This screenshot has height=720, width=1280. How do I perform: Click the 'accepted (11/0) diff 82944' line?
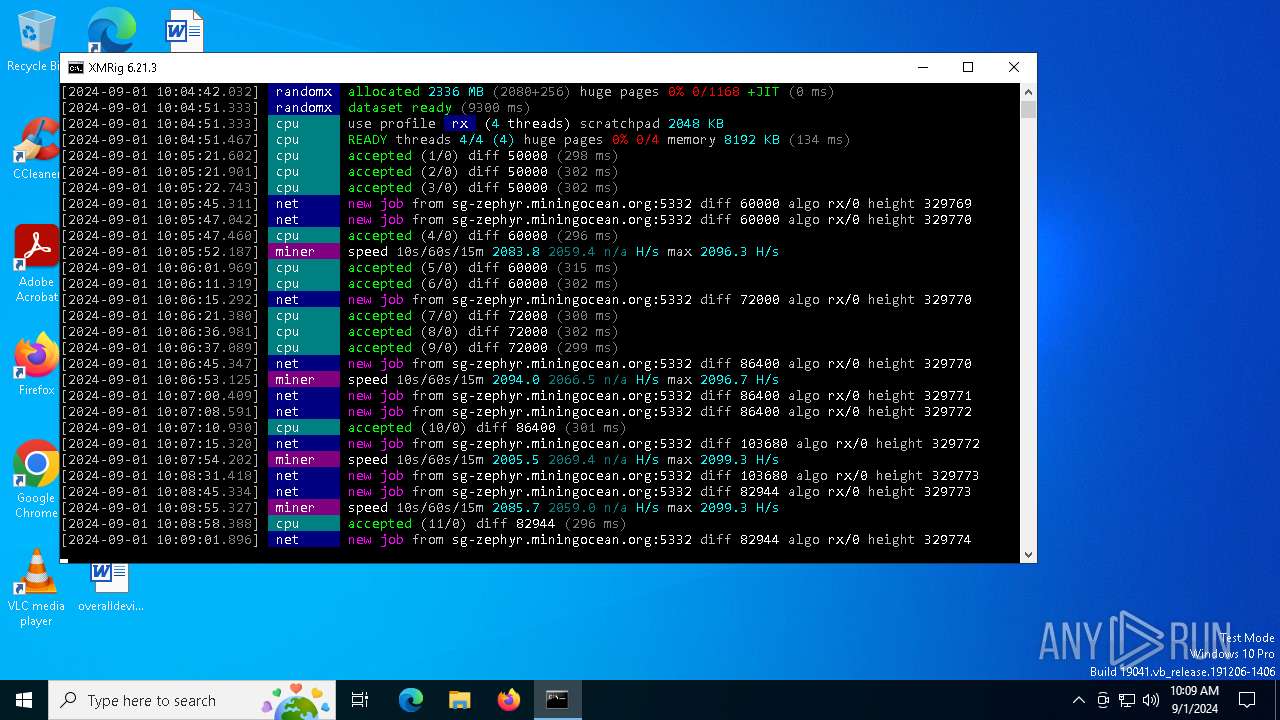pyautogui.click(x=344, y=524)
